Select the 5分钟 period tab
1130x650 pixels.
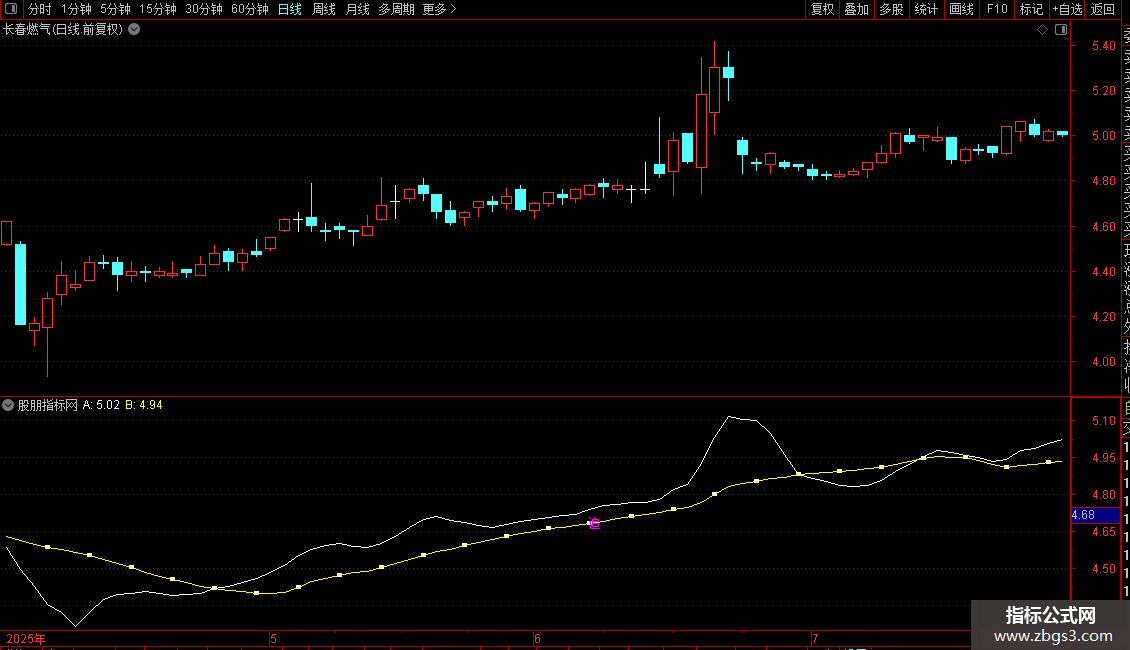115,9
